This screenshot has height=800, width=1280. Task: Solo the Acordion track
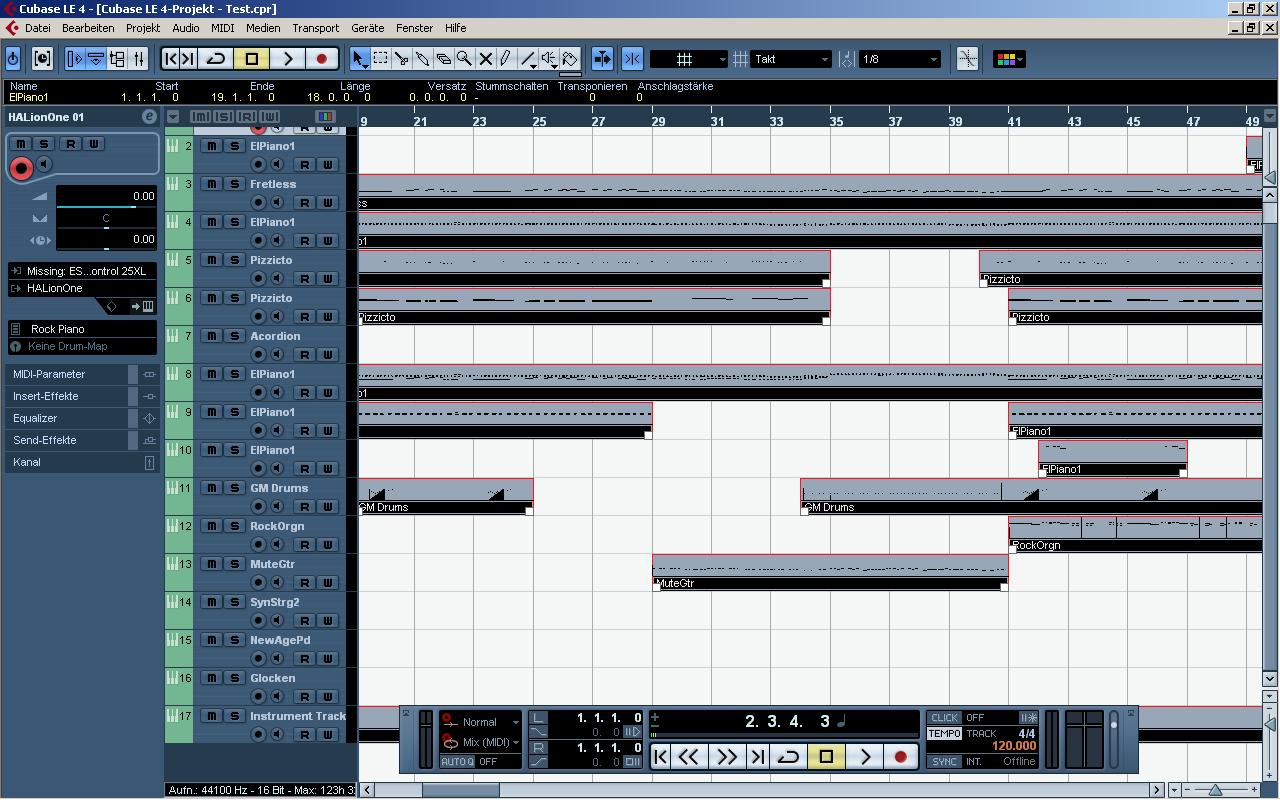pyautogui.click(x=234, y=336)
